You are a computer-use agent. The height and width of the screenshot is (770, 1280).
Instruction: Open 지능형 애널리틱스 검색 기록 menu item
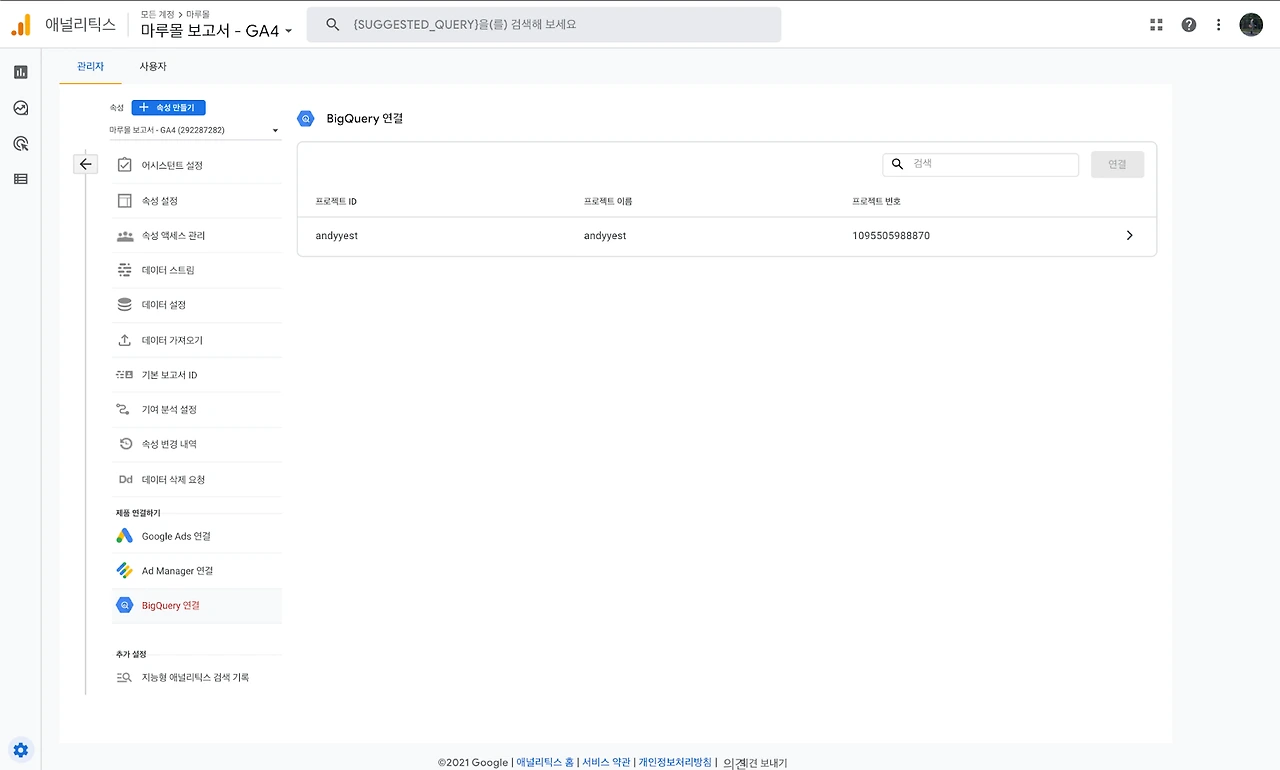[x=197, y=677]
